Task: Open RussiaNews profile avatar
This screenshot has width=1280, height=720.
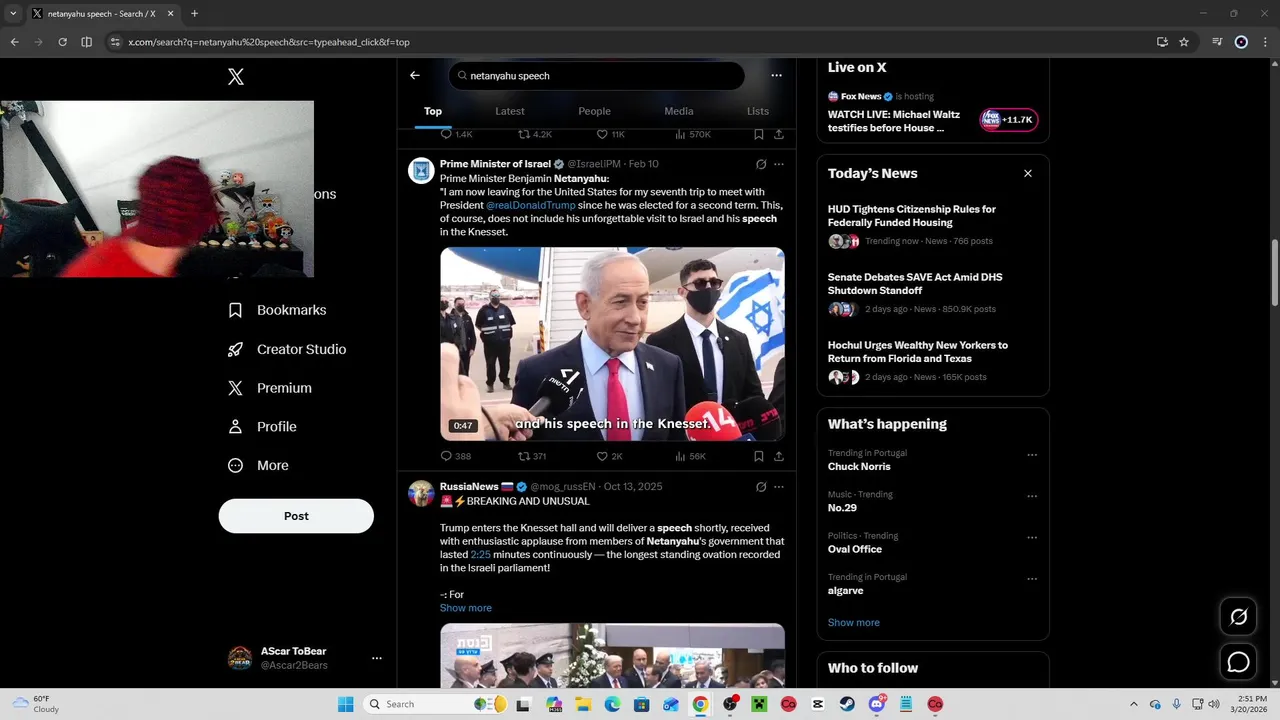Action: click(421, 493)
